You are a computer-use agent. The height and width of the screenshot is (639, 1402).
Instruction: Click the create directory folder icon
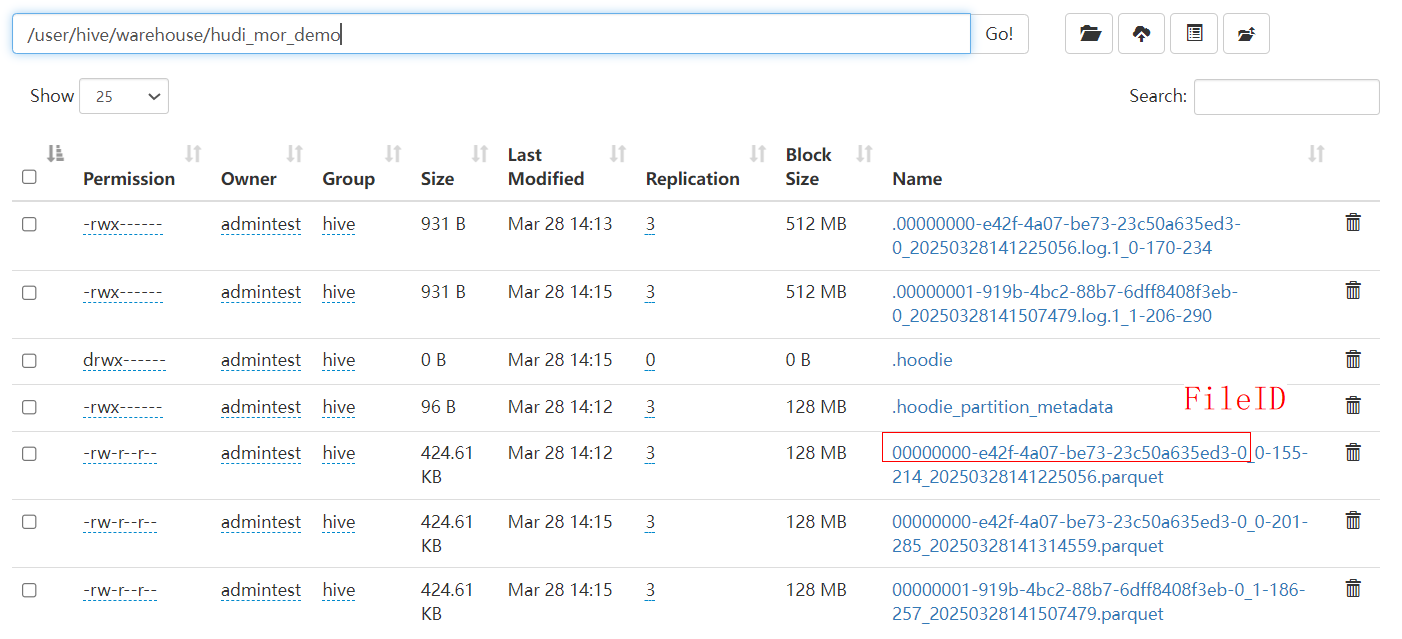click(1089, 34)
